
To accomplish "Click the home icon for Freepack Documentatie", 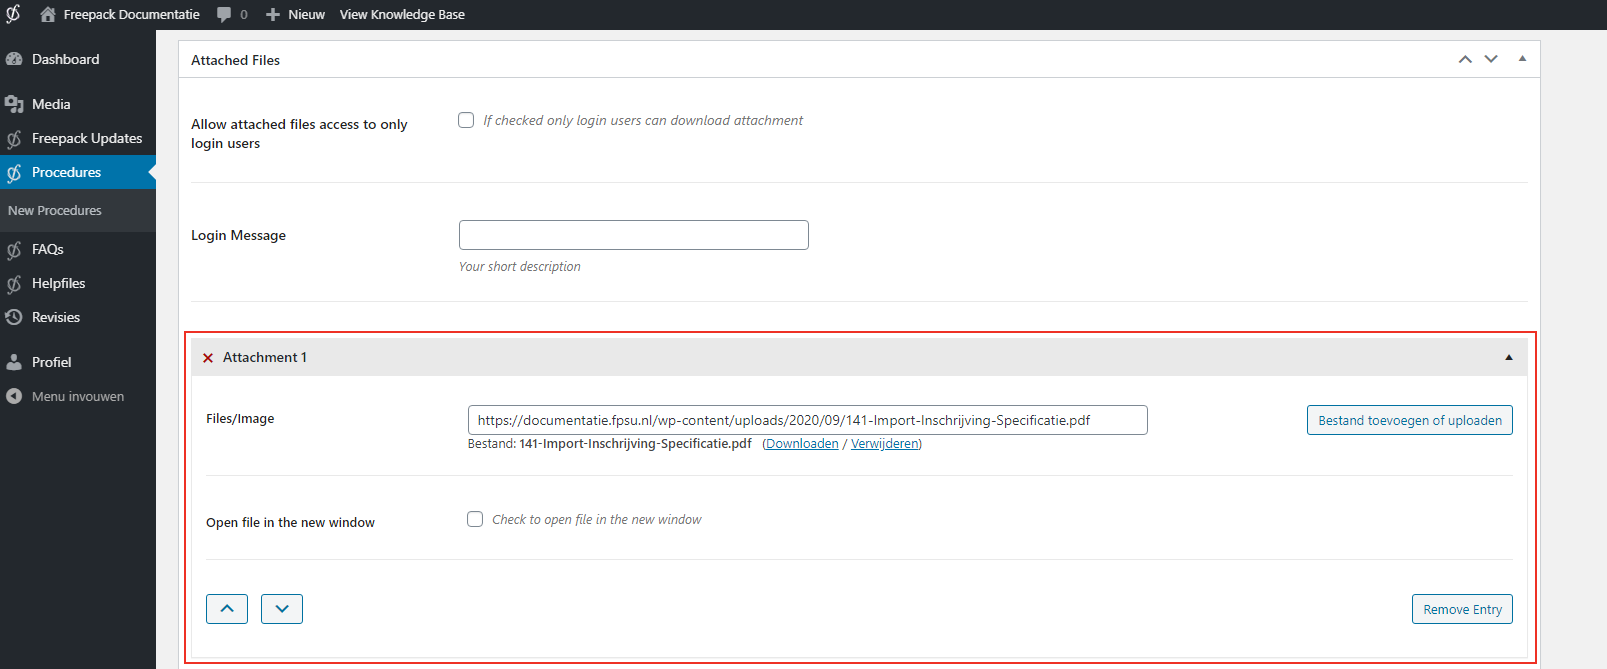I will (47, 14).
